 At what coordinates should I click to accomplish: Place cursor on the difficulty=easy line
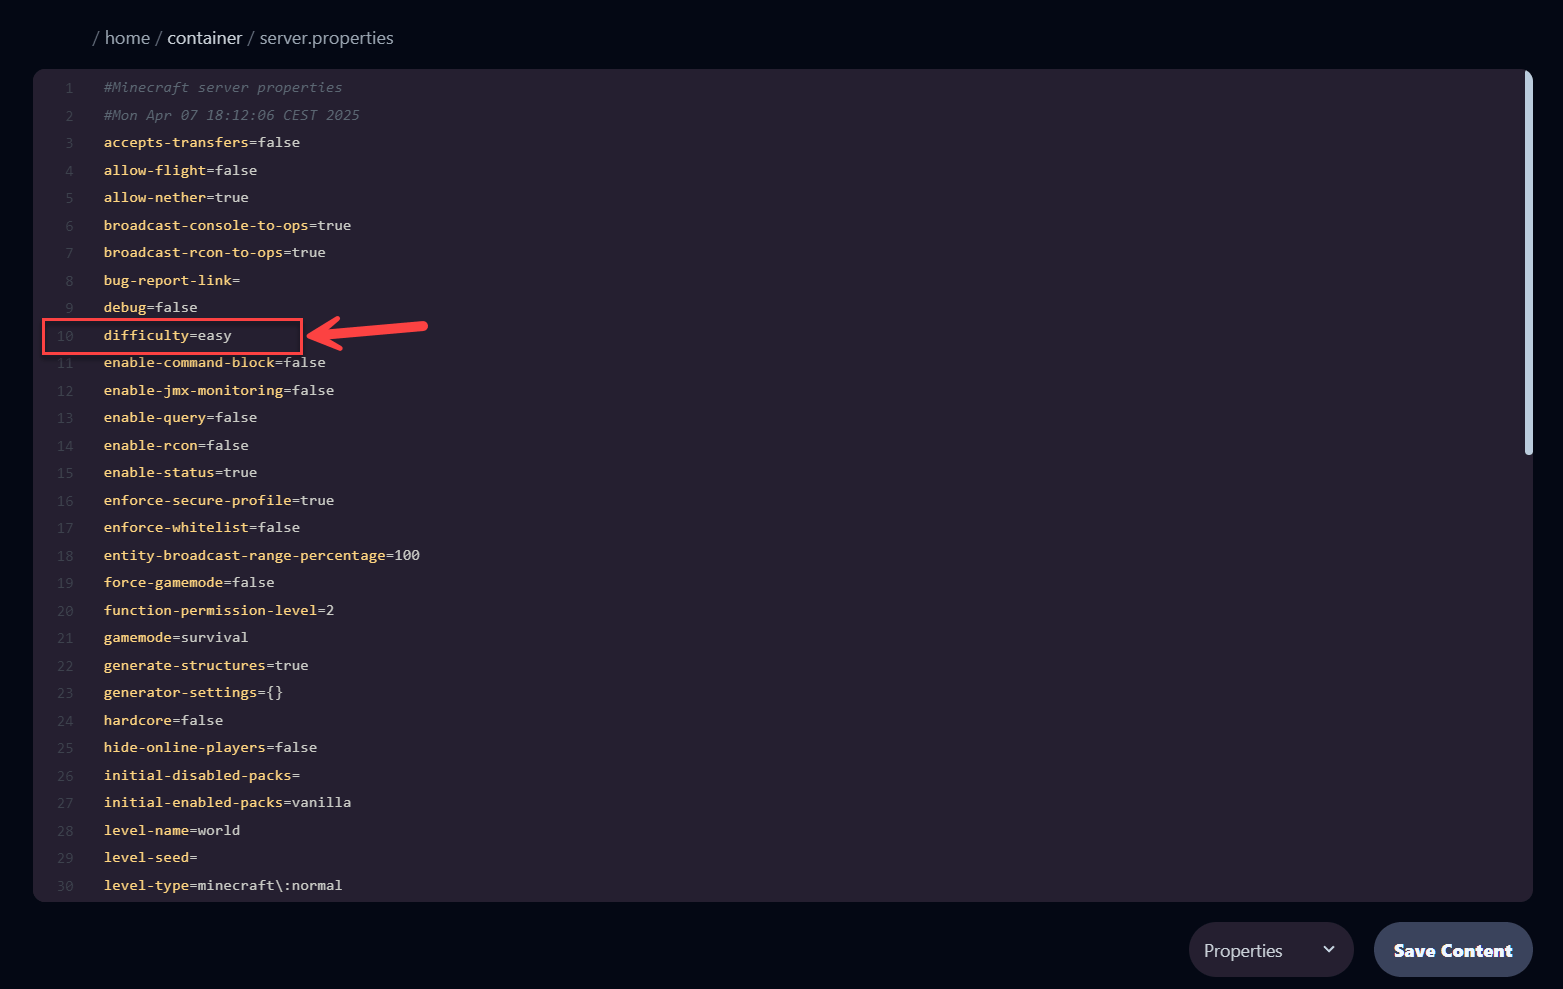[167, 336]
